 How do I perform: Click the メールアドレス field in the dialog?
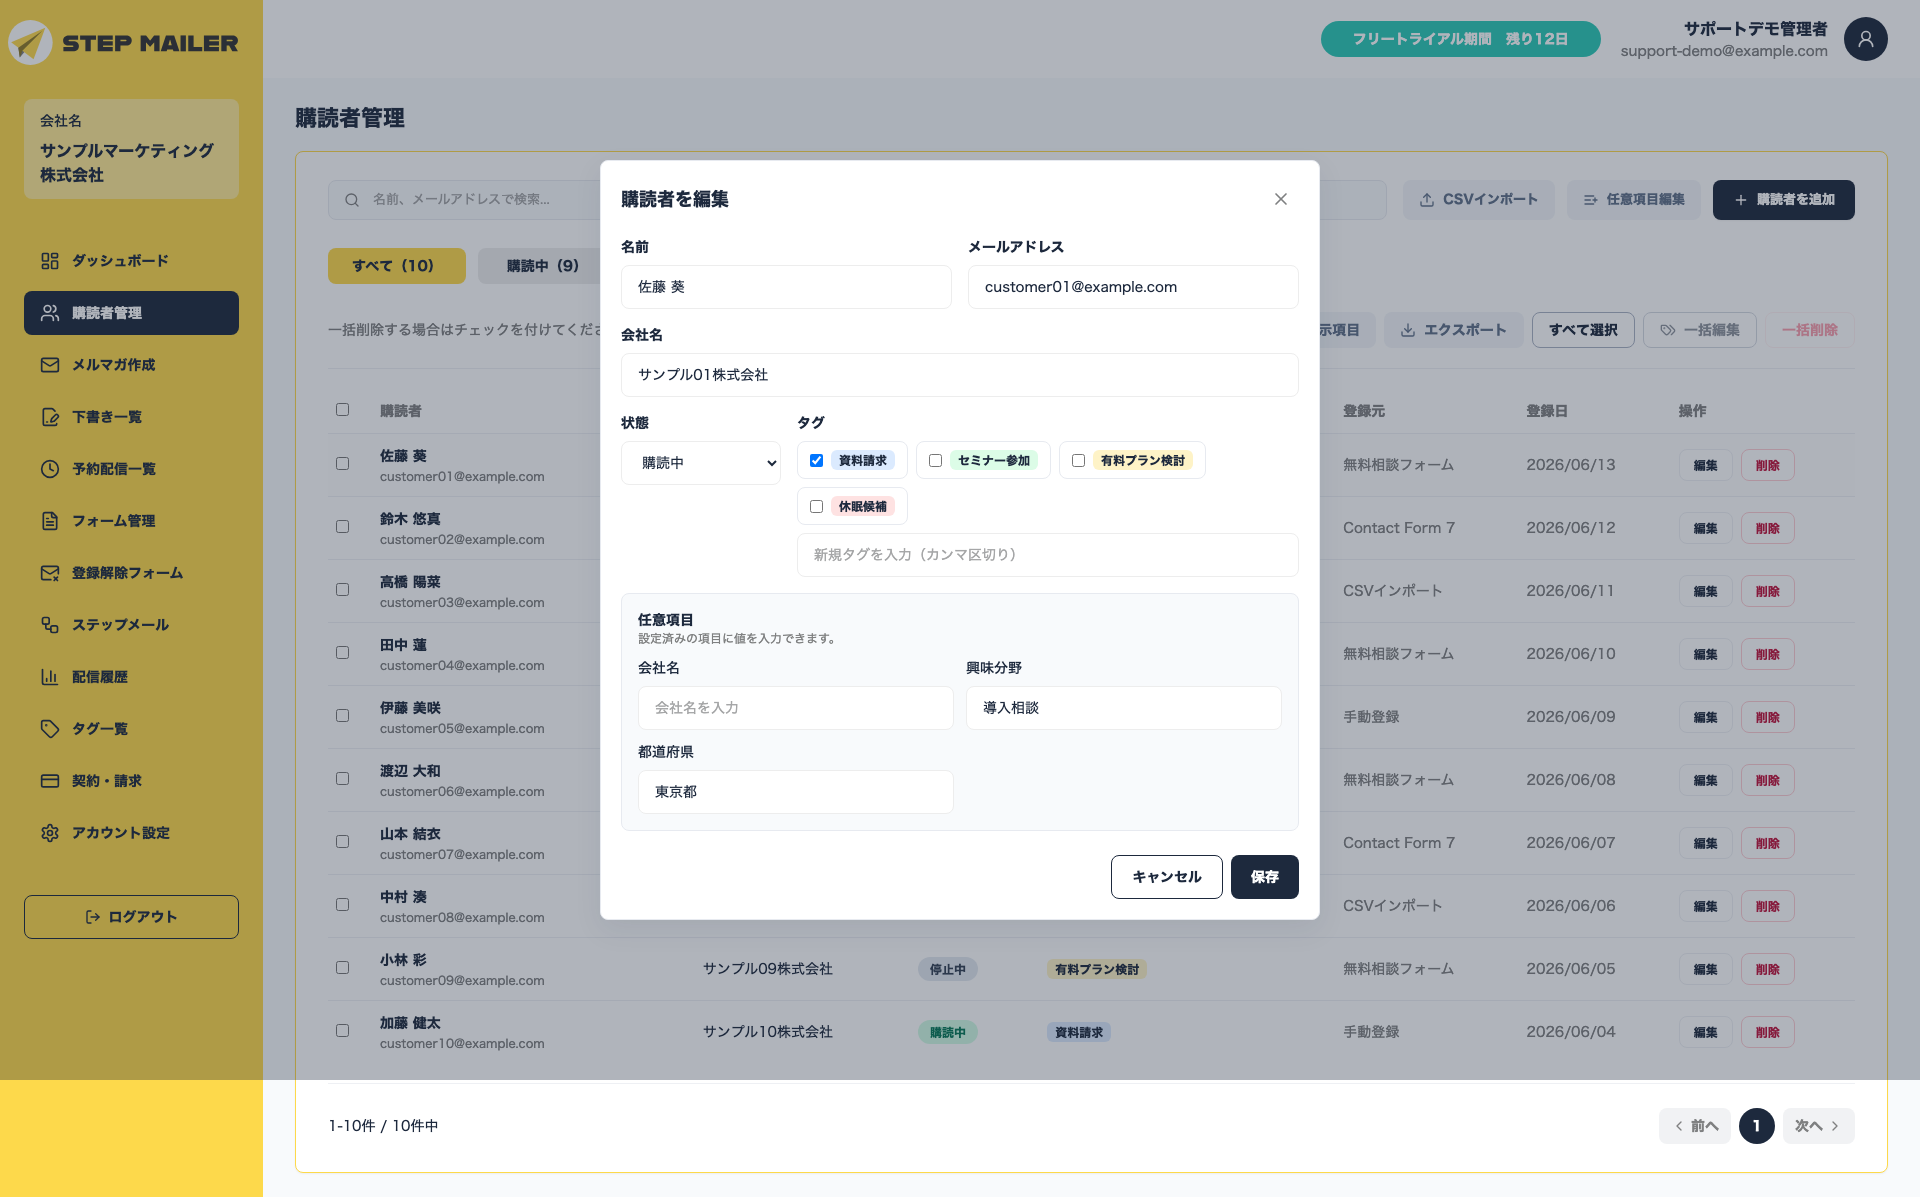1133,287
